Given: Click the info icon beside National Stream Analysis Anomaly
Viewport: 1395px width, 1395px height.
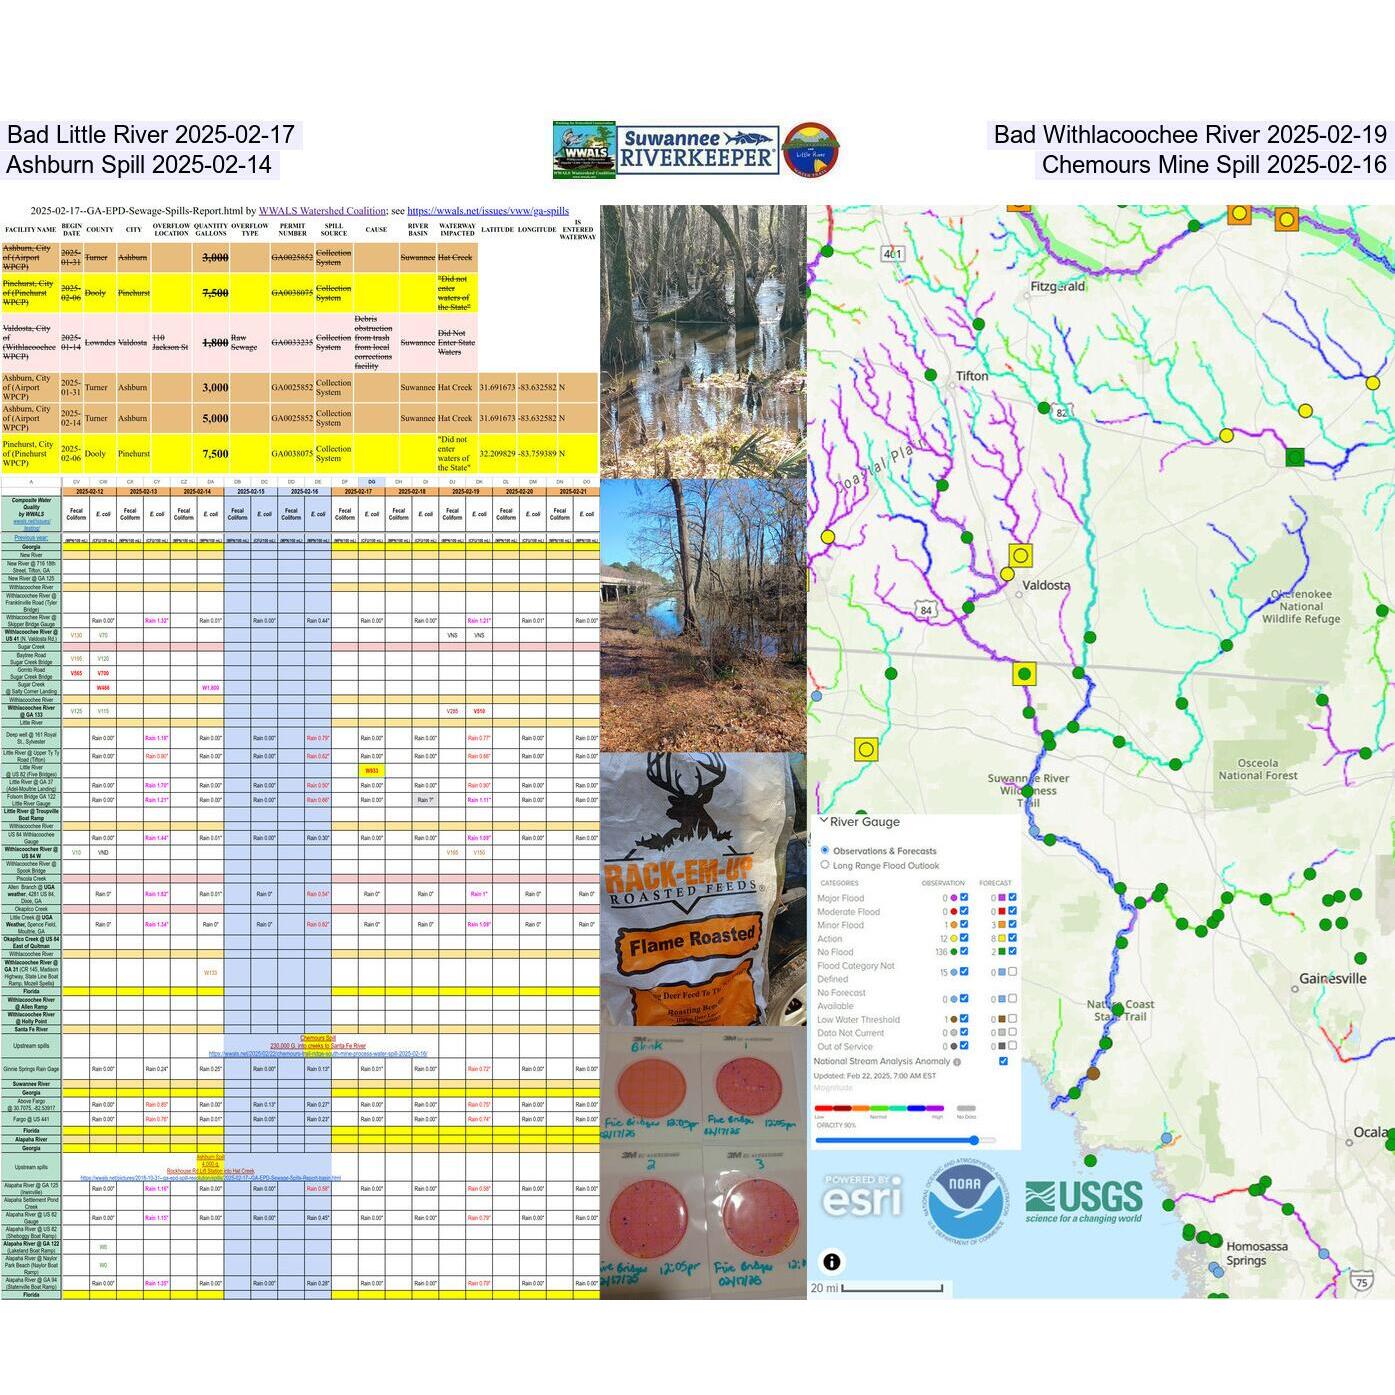Looking at the screenshot, I should point(957,1062).
